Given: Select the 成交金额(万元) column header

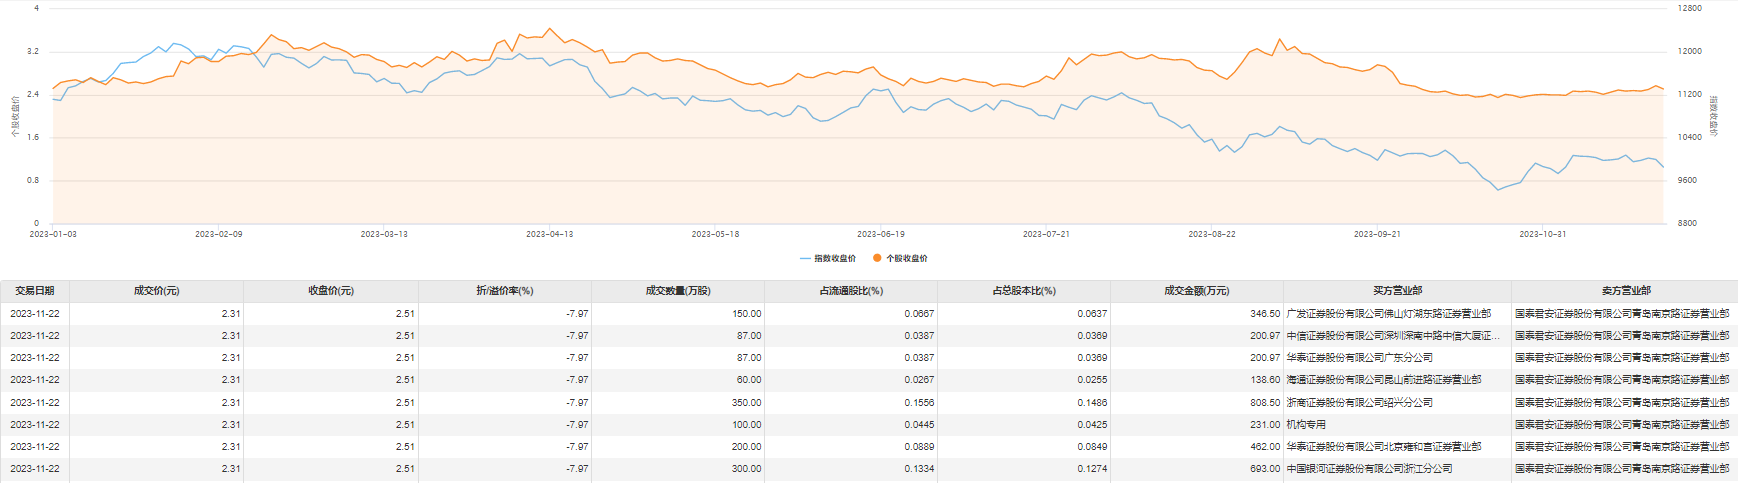Looking at the screenshot, I should pyautogui.click(x=1197, y=291).
